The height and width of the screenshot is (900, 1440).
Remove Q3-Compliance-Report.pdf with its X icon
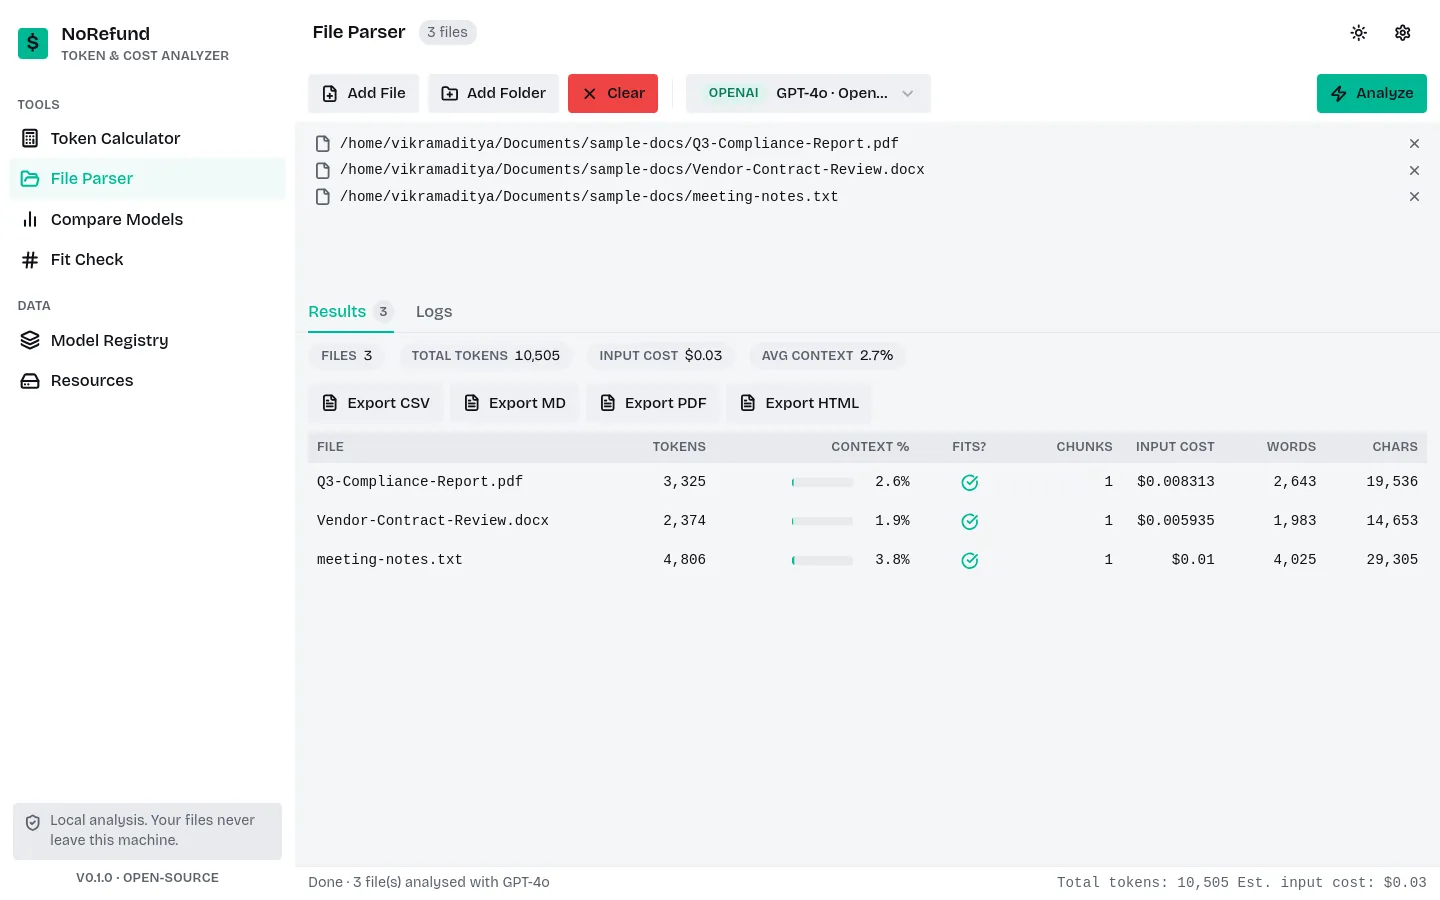coord(1414,144)
